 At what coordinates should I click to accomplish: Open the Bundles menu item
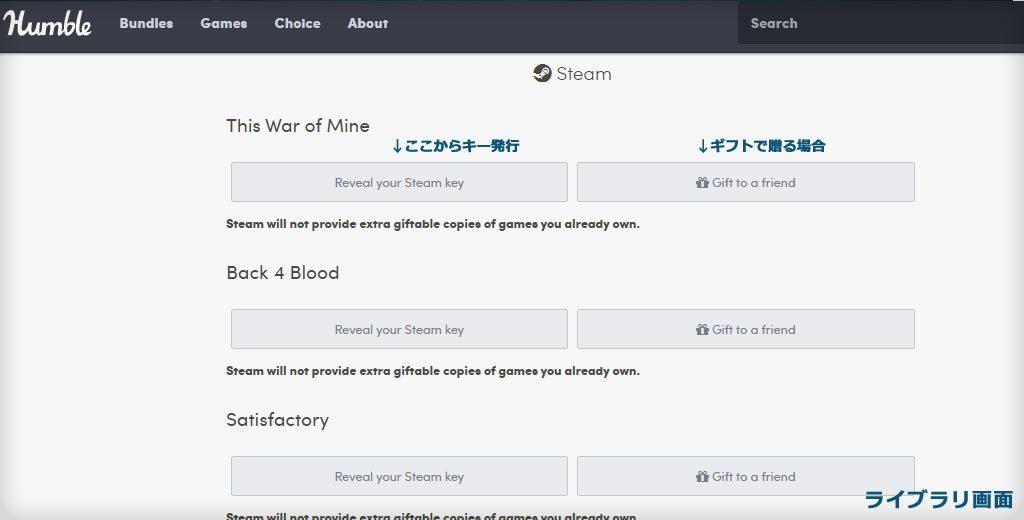pyautogui.click(x=146, y=24)
